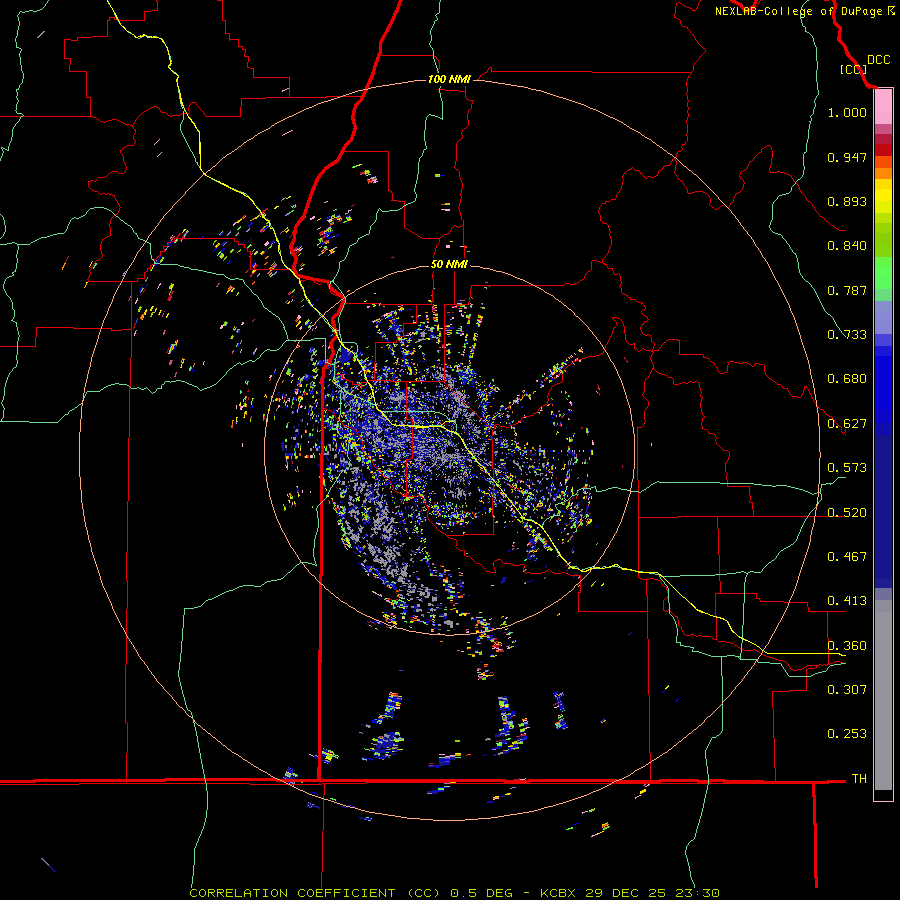900x900 pixels.
Task: Click the 0.5 DEG elevation text
Action: pyautogui.click(x=480, y=893)
